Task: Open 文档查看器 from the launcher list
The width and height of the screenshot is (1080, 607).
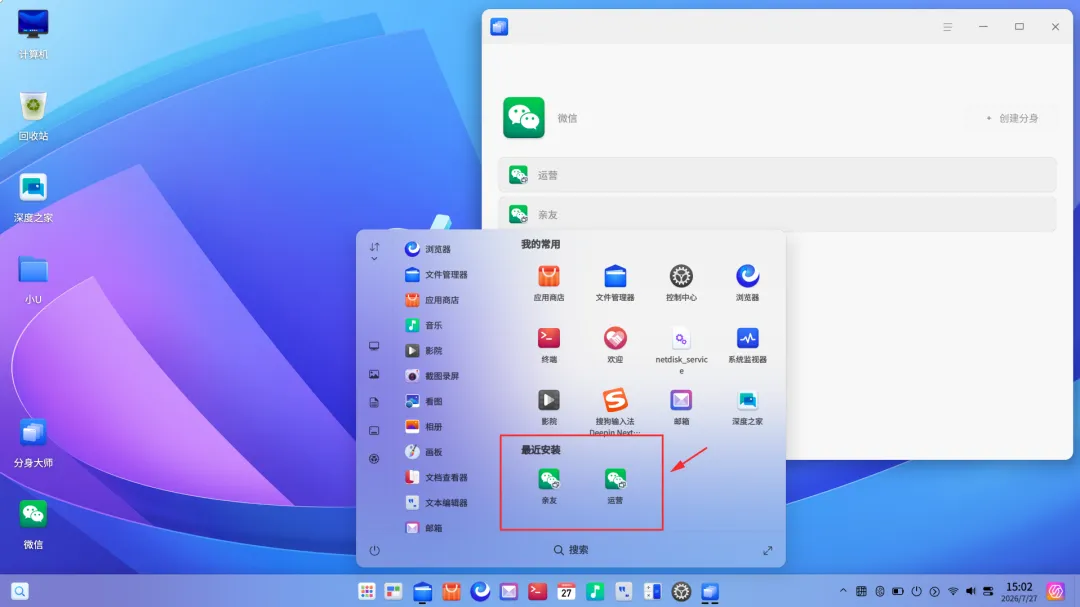Action: coord(437,477)
